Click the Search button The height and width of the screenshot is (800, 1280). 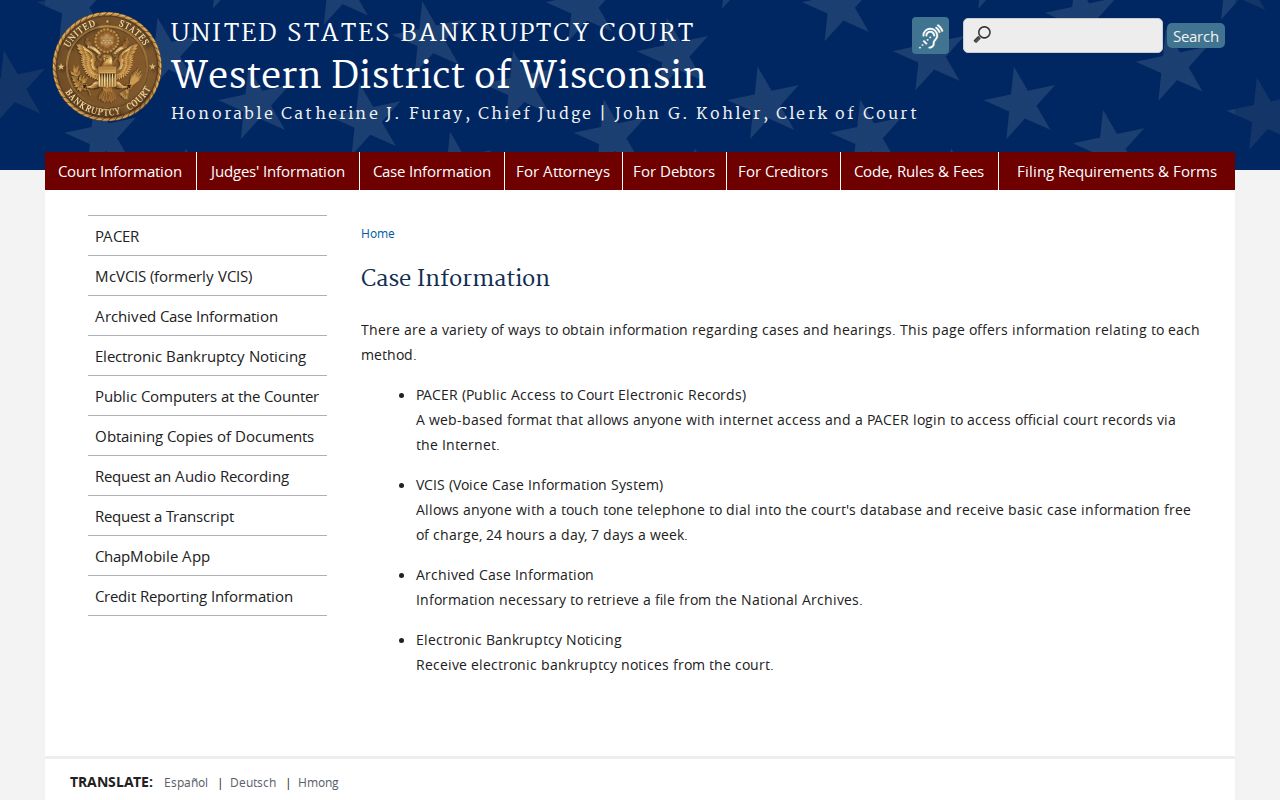1195,36
